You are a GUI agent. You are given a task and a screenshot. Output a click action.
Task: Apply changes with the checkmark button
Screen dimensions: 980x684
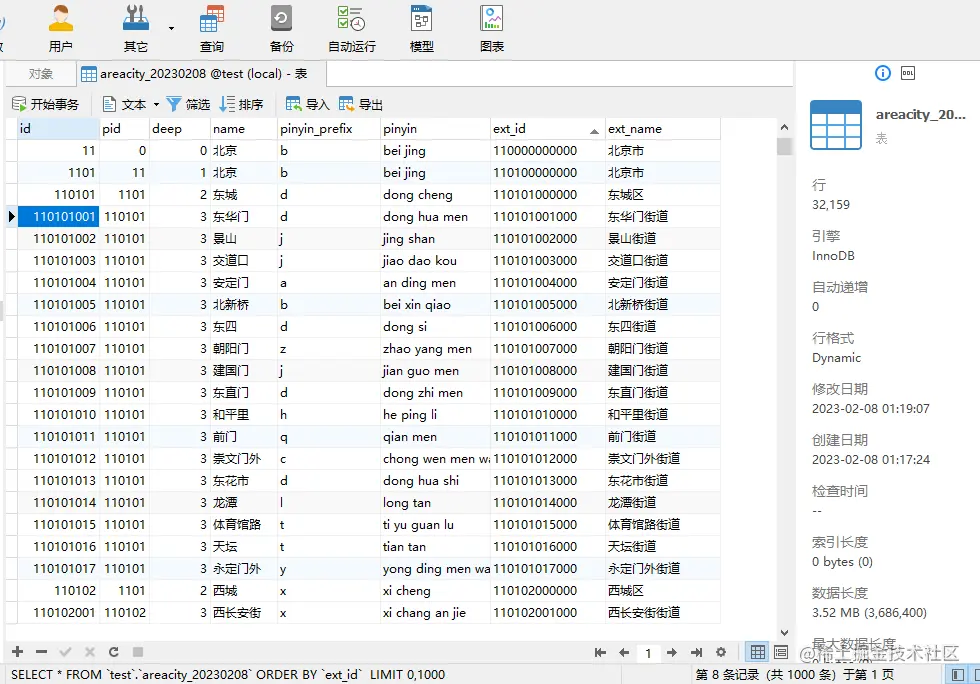[65, 652]
